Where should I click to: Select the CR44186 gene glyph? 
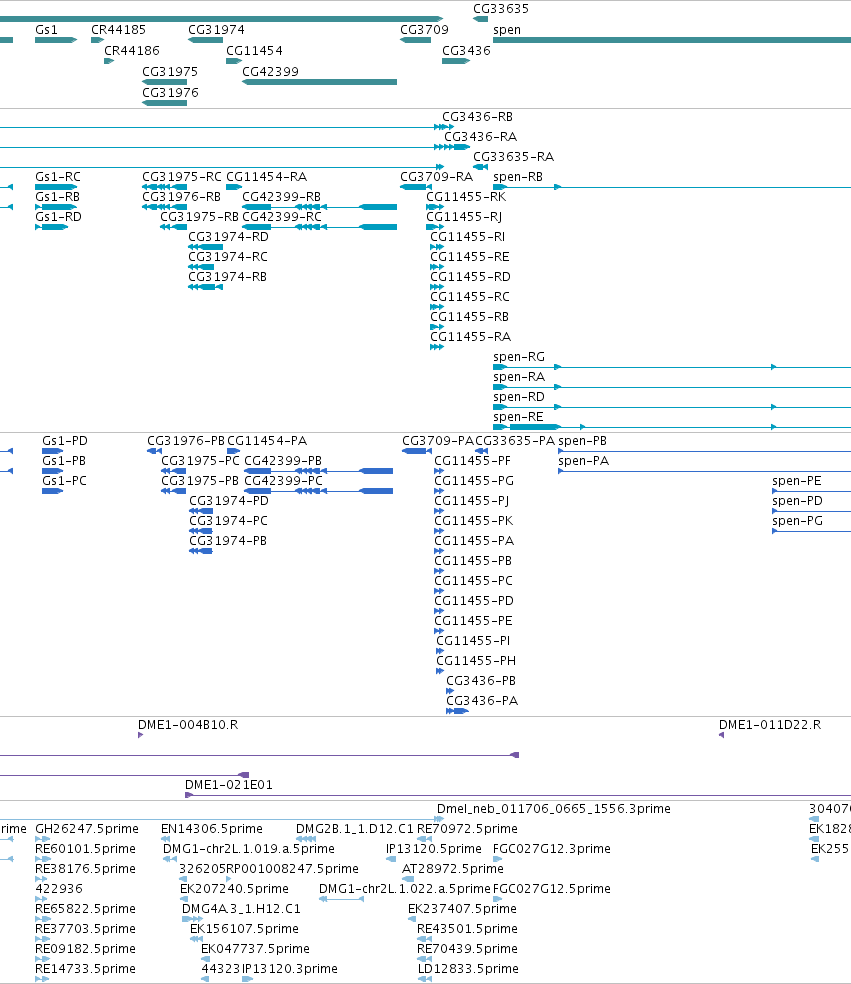pyautogui.click(x=109, y=61)
